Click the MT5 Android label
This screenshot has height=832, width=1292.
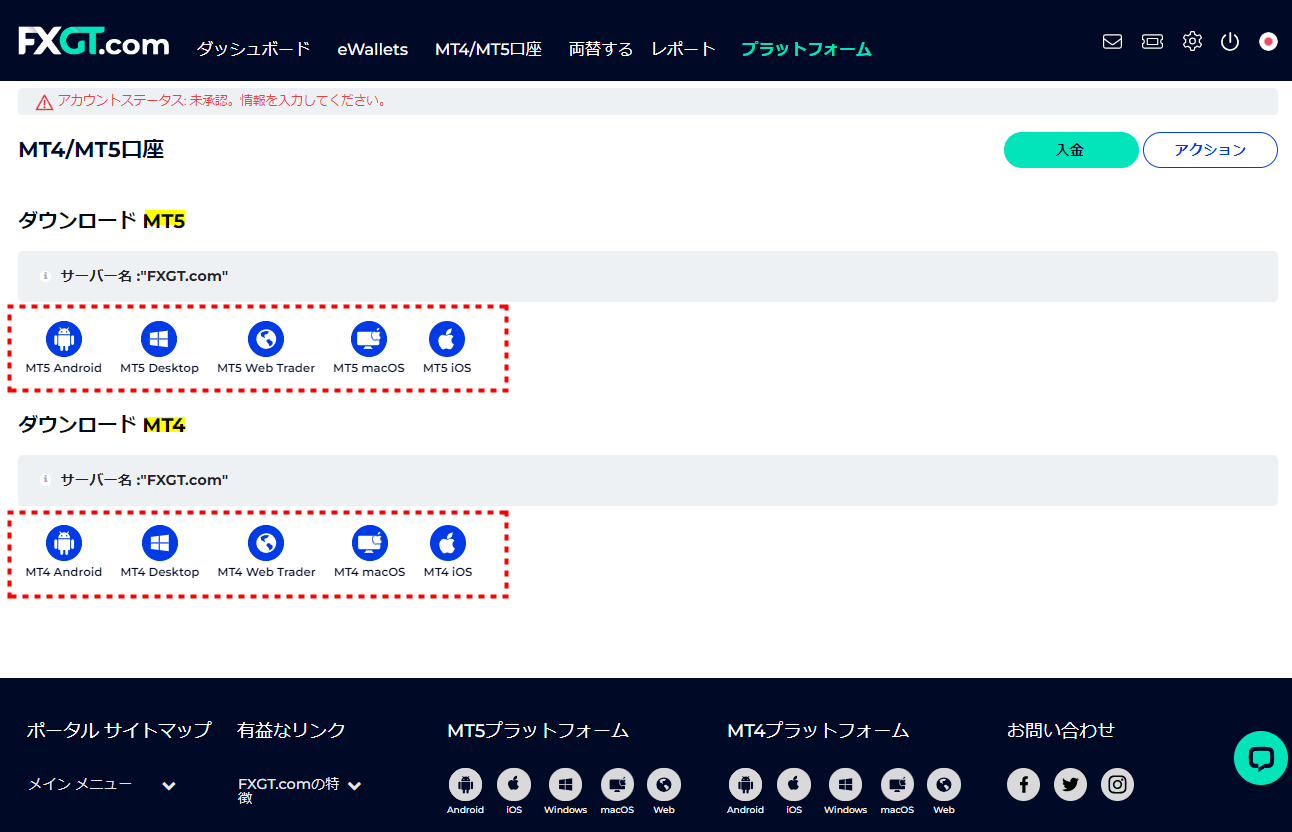pyautogui.click(x=64, y=368)
